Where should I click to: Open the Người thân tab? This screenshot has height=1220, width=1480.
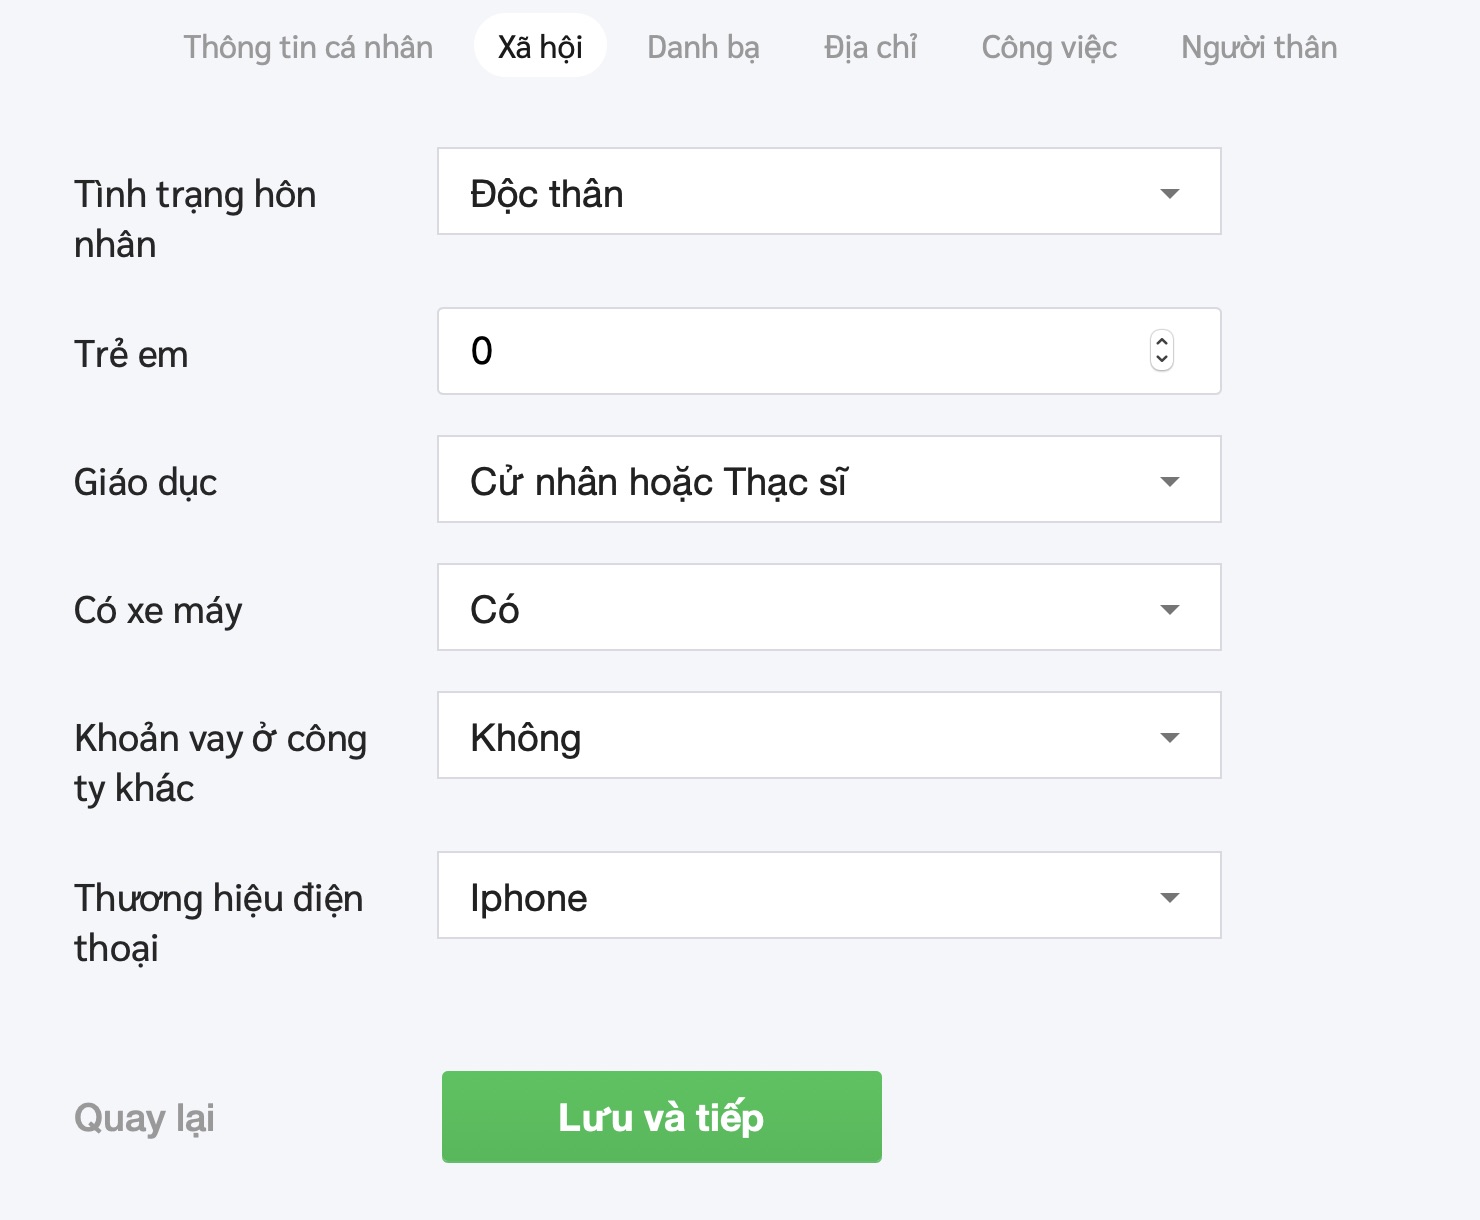click(x=1259, y=47)
